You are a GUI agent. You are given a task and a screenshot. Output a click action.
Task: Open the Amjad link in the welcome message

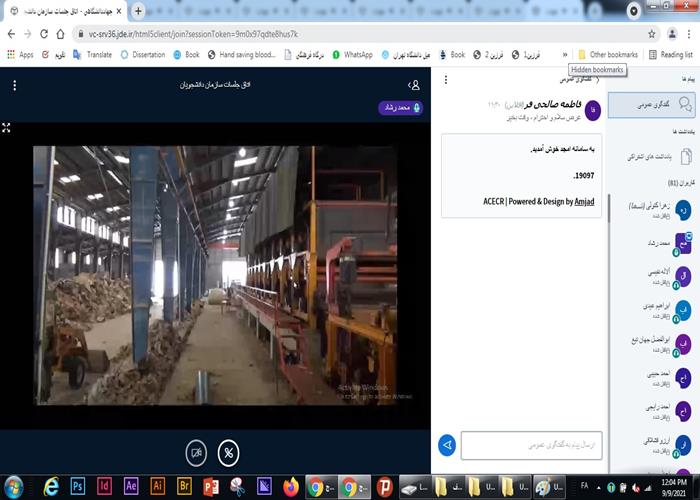click(584, 201)
